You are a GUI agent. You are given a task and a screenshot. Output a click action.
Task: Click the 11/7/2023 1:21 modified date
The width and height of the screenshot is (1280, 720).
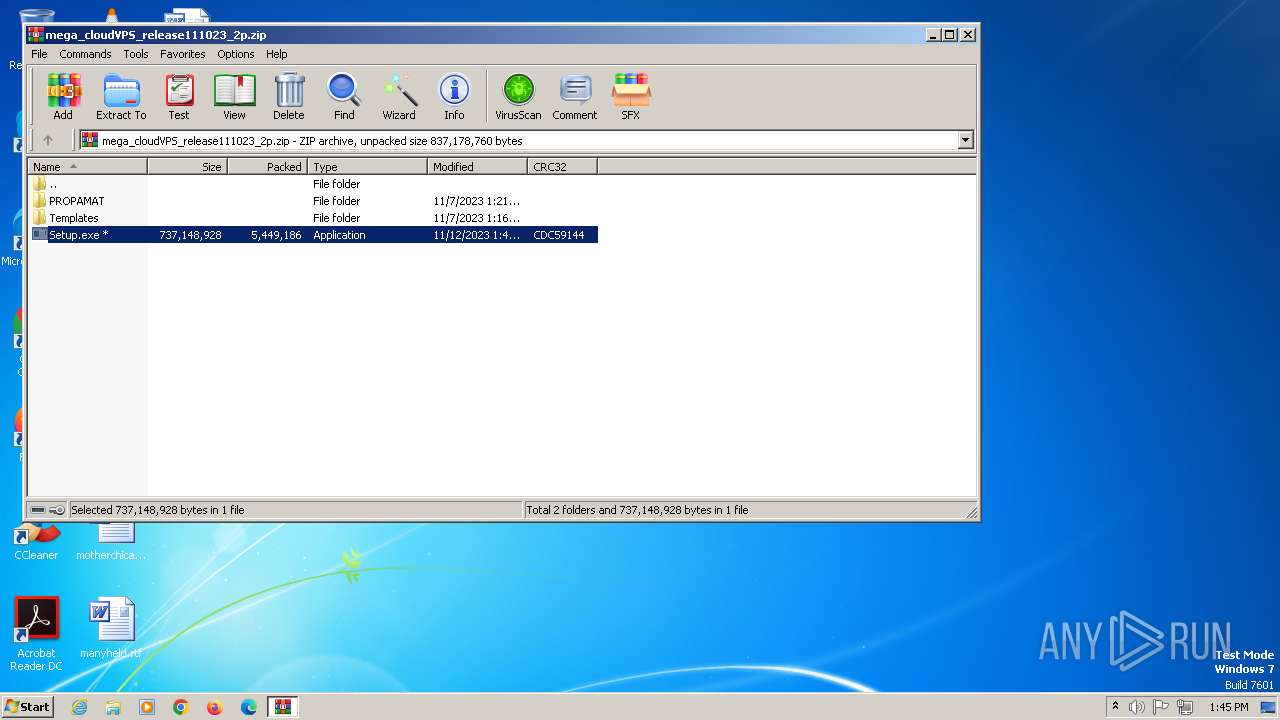[x=477, y=201]
